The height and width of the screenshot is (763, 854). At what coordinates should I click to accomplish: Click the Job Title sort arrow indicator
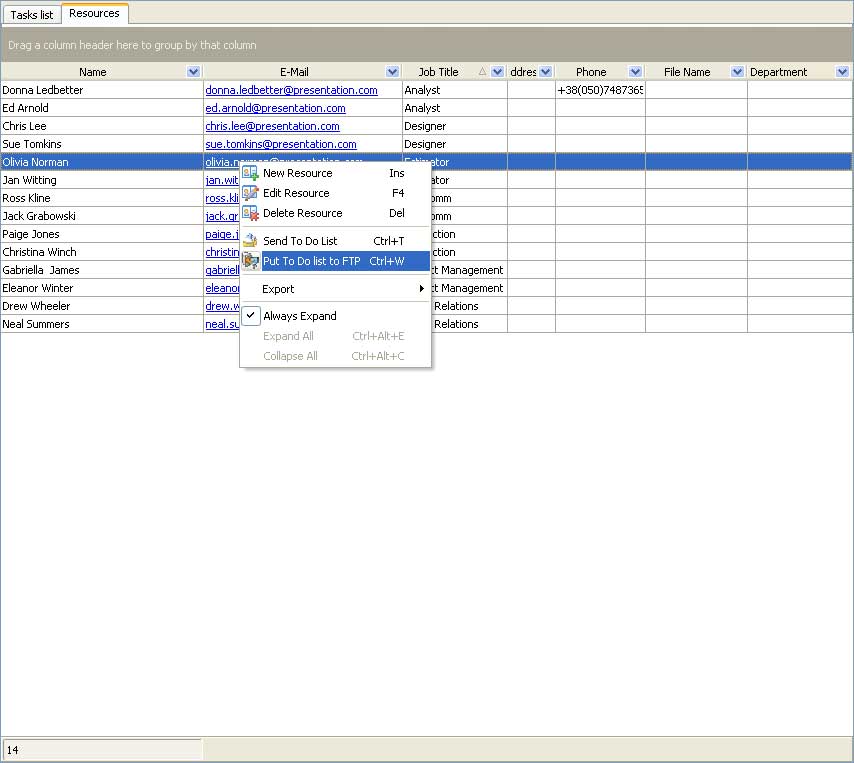coord(483,72)
